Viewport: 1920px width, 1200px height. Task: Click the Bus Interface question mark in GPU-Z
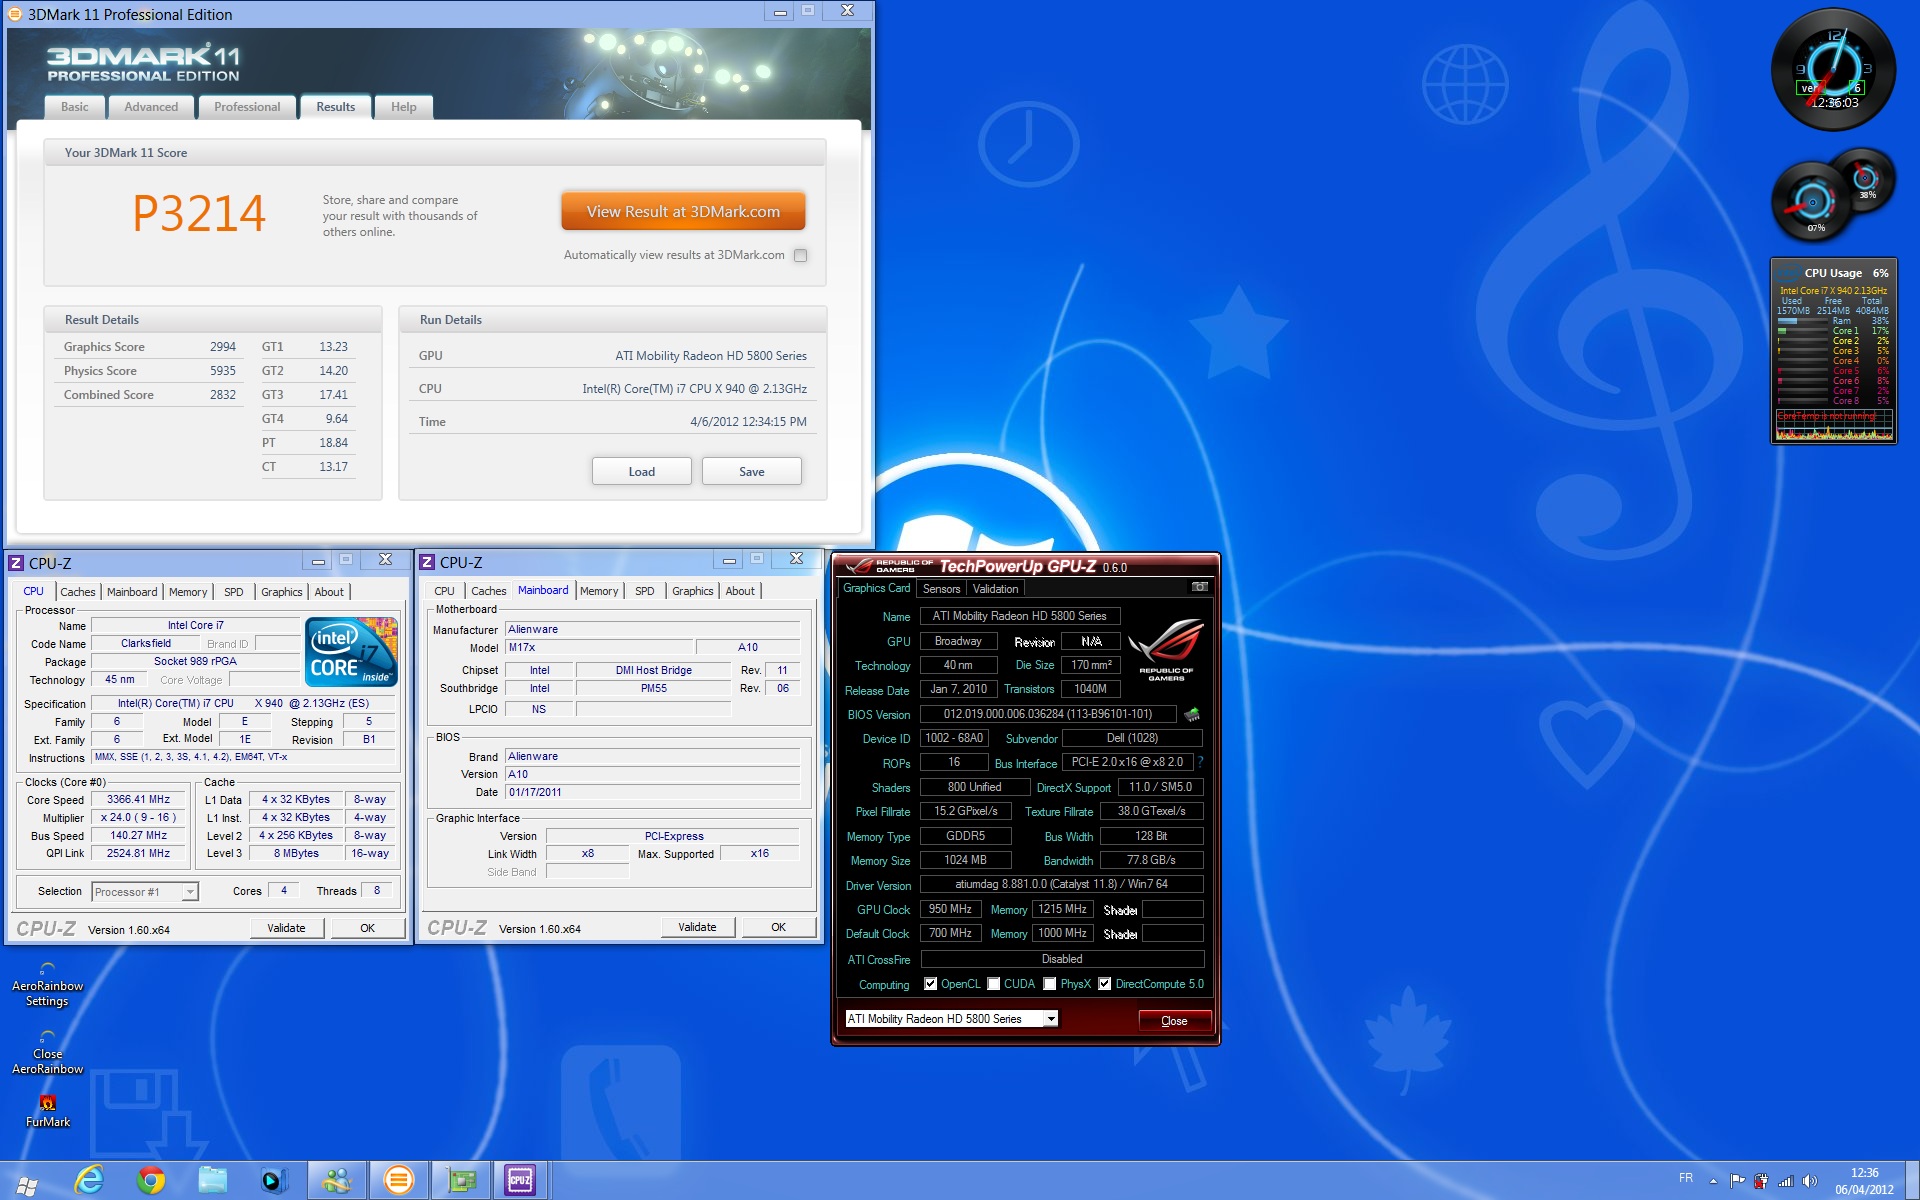coord(1200,762)
